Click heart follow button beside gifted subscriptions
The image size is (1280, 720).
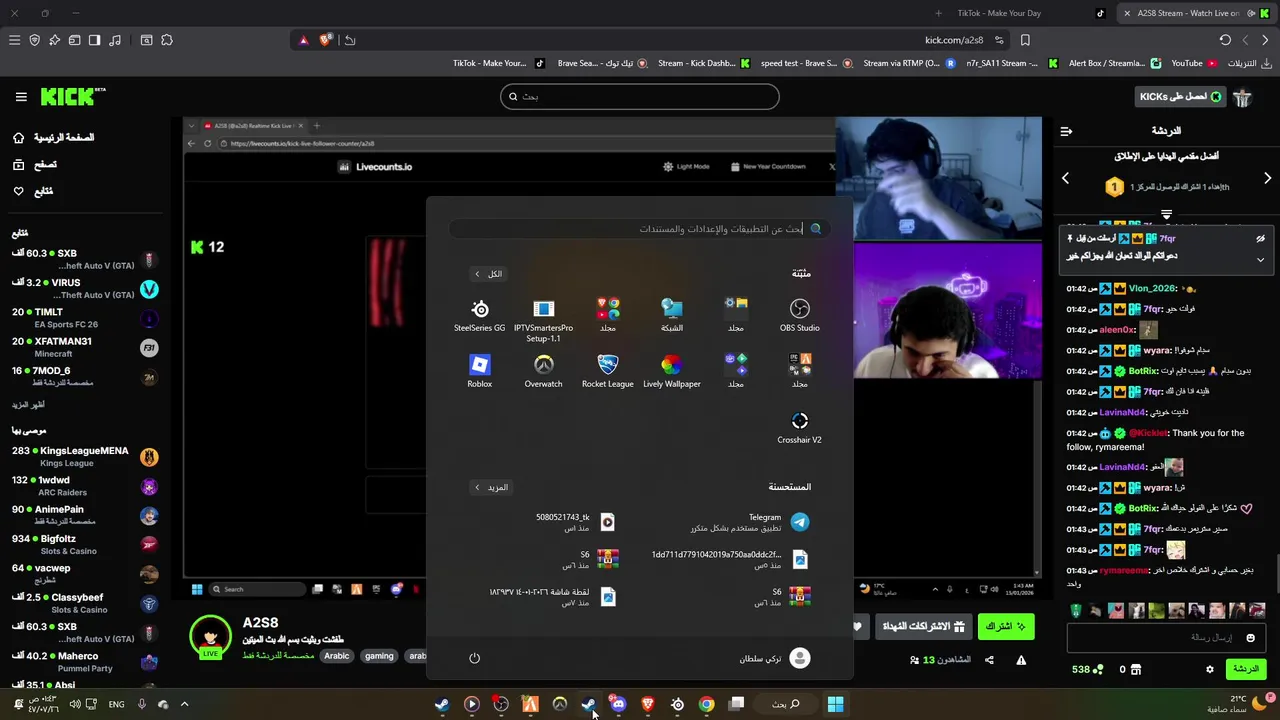pyautogui.click(x=857, y=627)
